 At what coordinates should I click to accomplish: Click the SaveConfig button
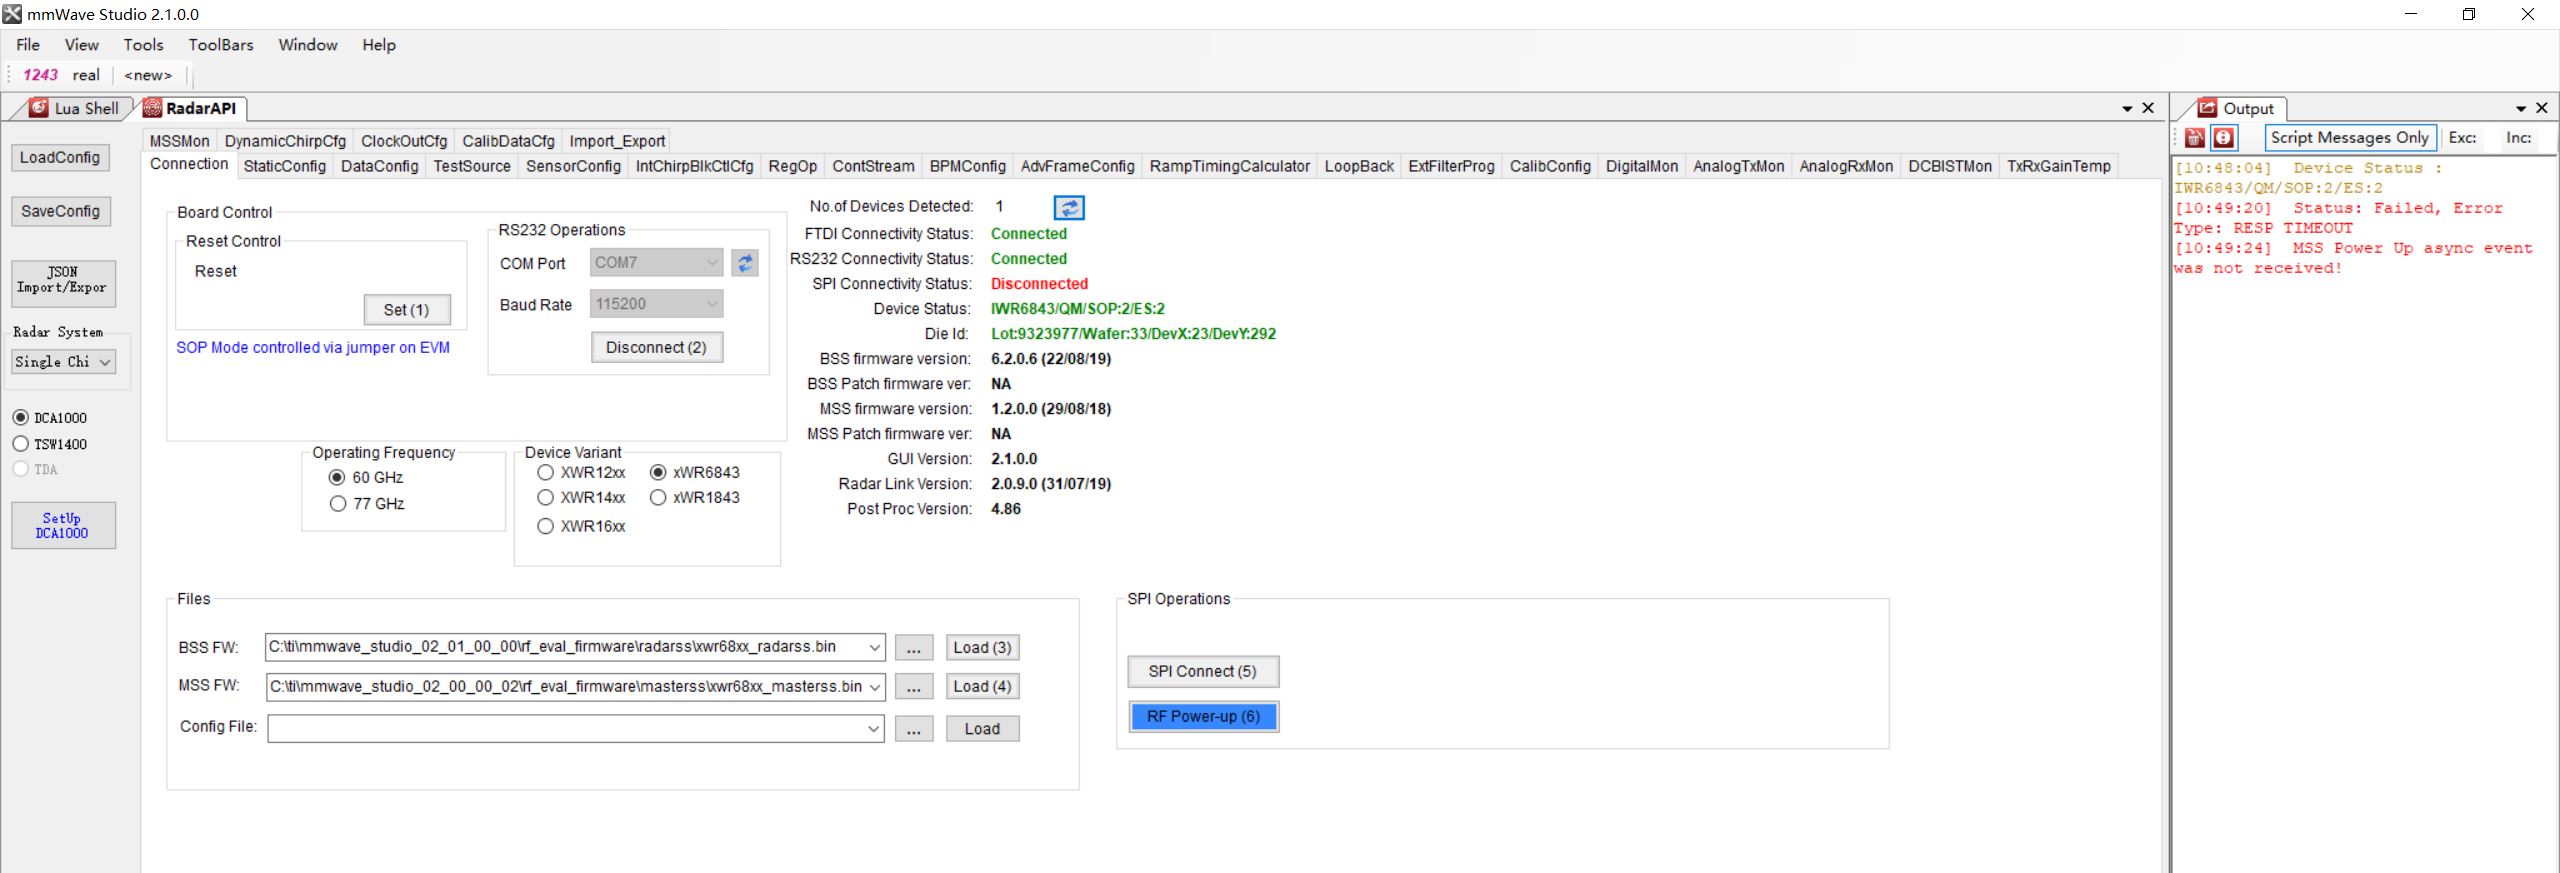[x=60, y=211]
